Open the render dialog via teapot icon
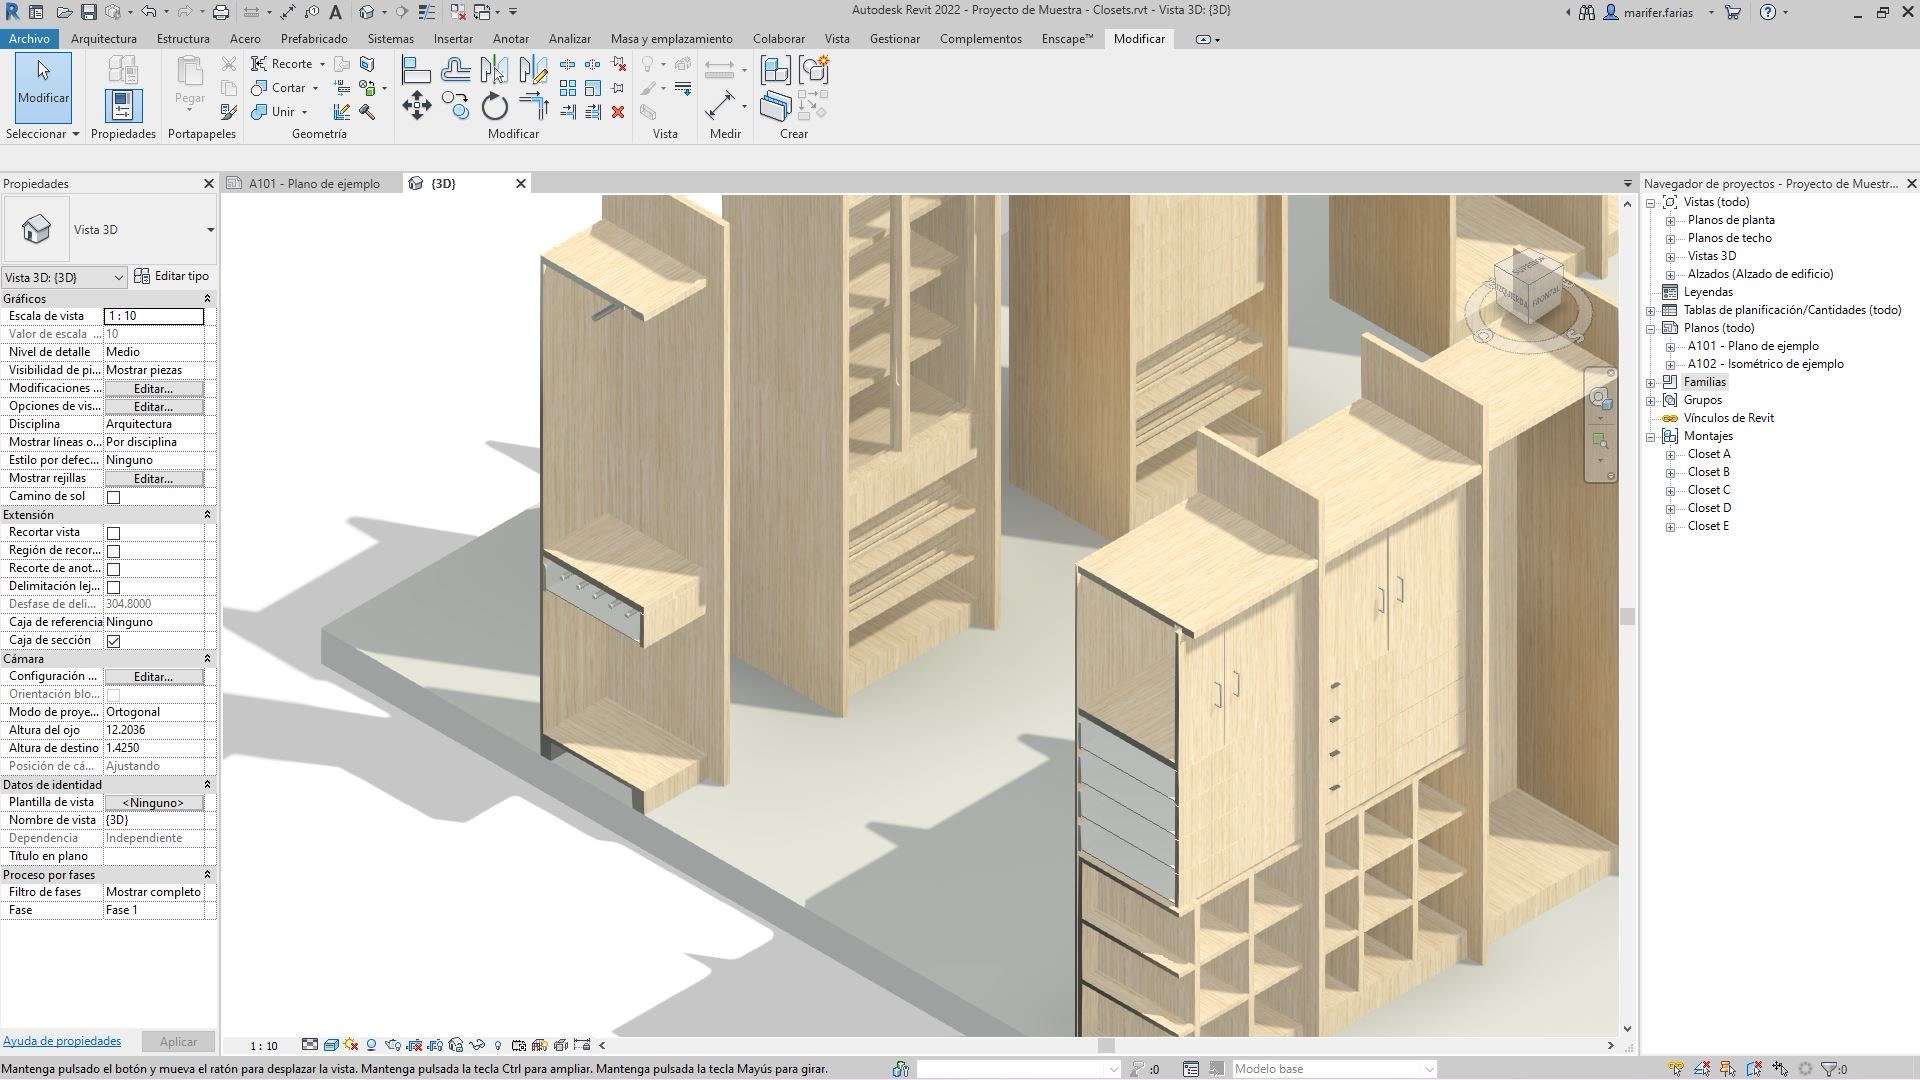 point(392,1044)
